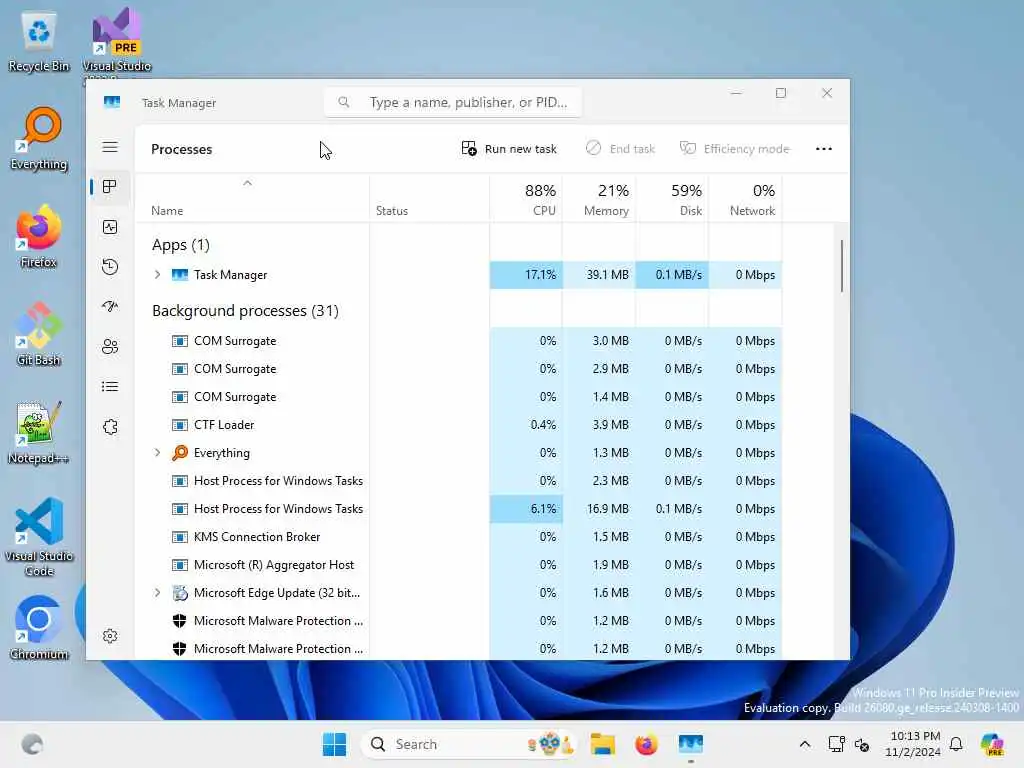
Task: Select COM Surrogate using 1.4 MB
Action: 459,397
